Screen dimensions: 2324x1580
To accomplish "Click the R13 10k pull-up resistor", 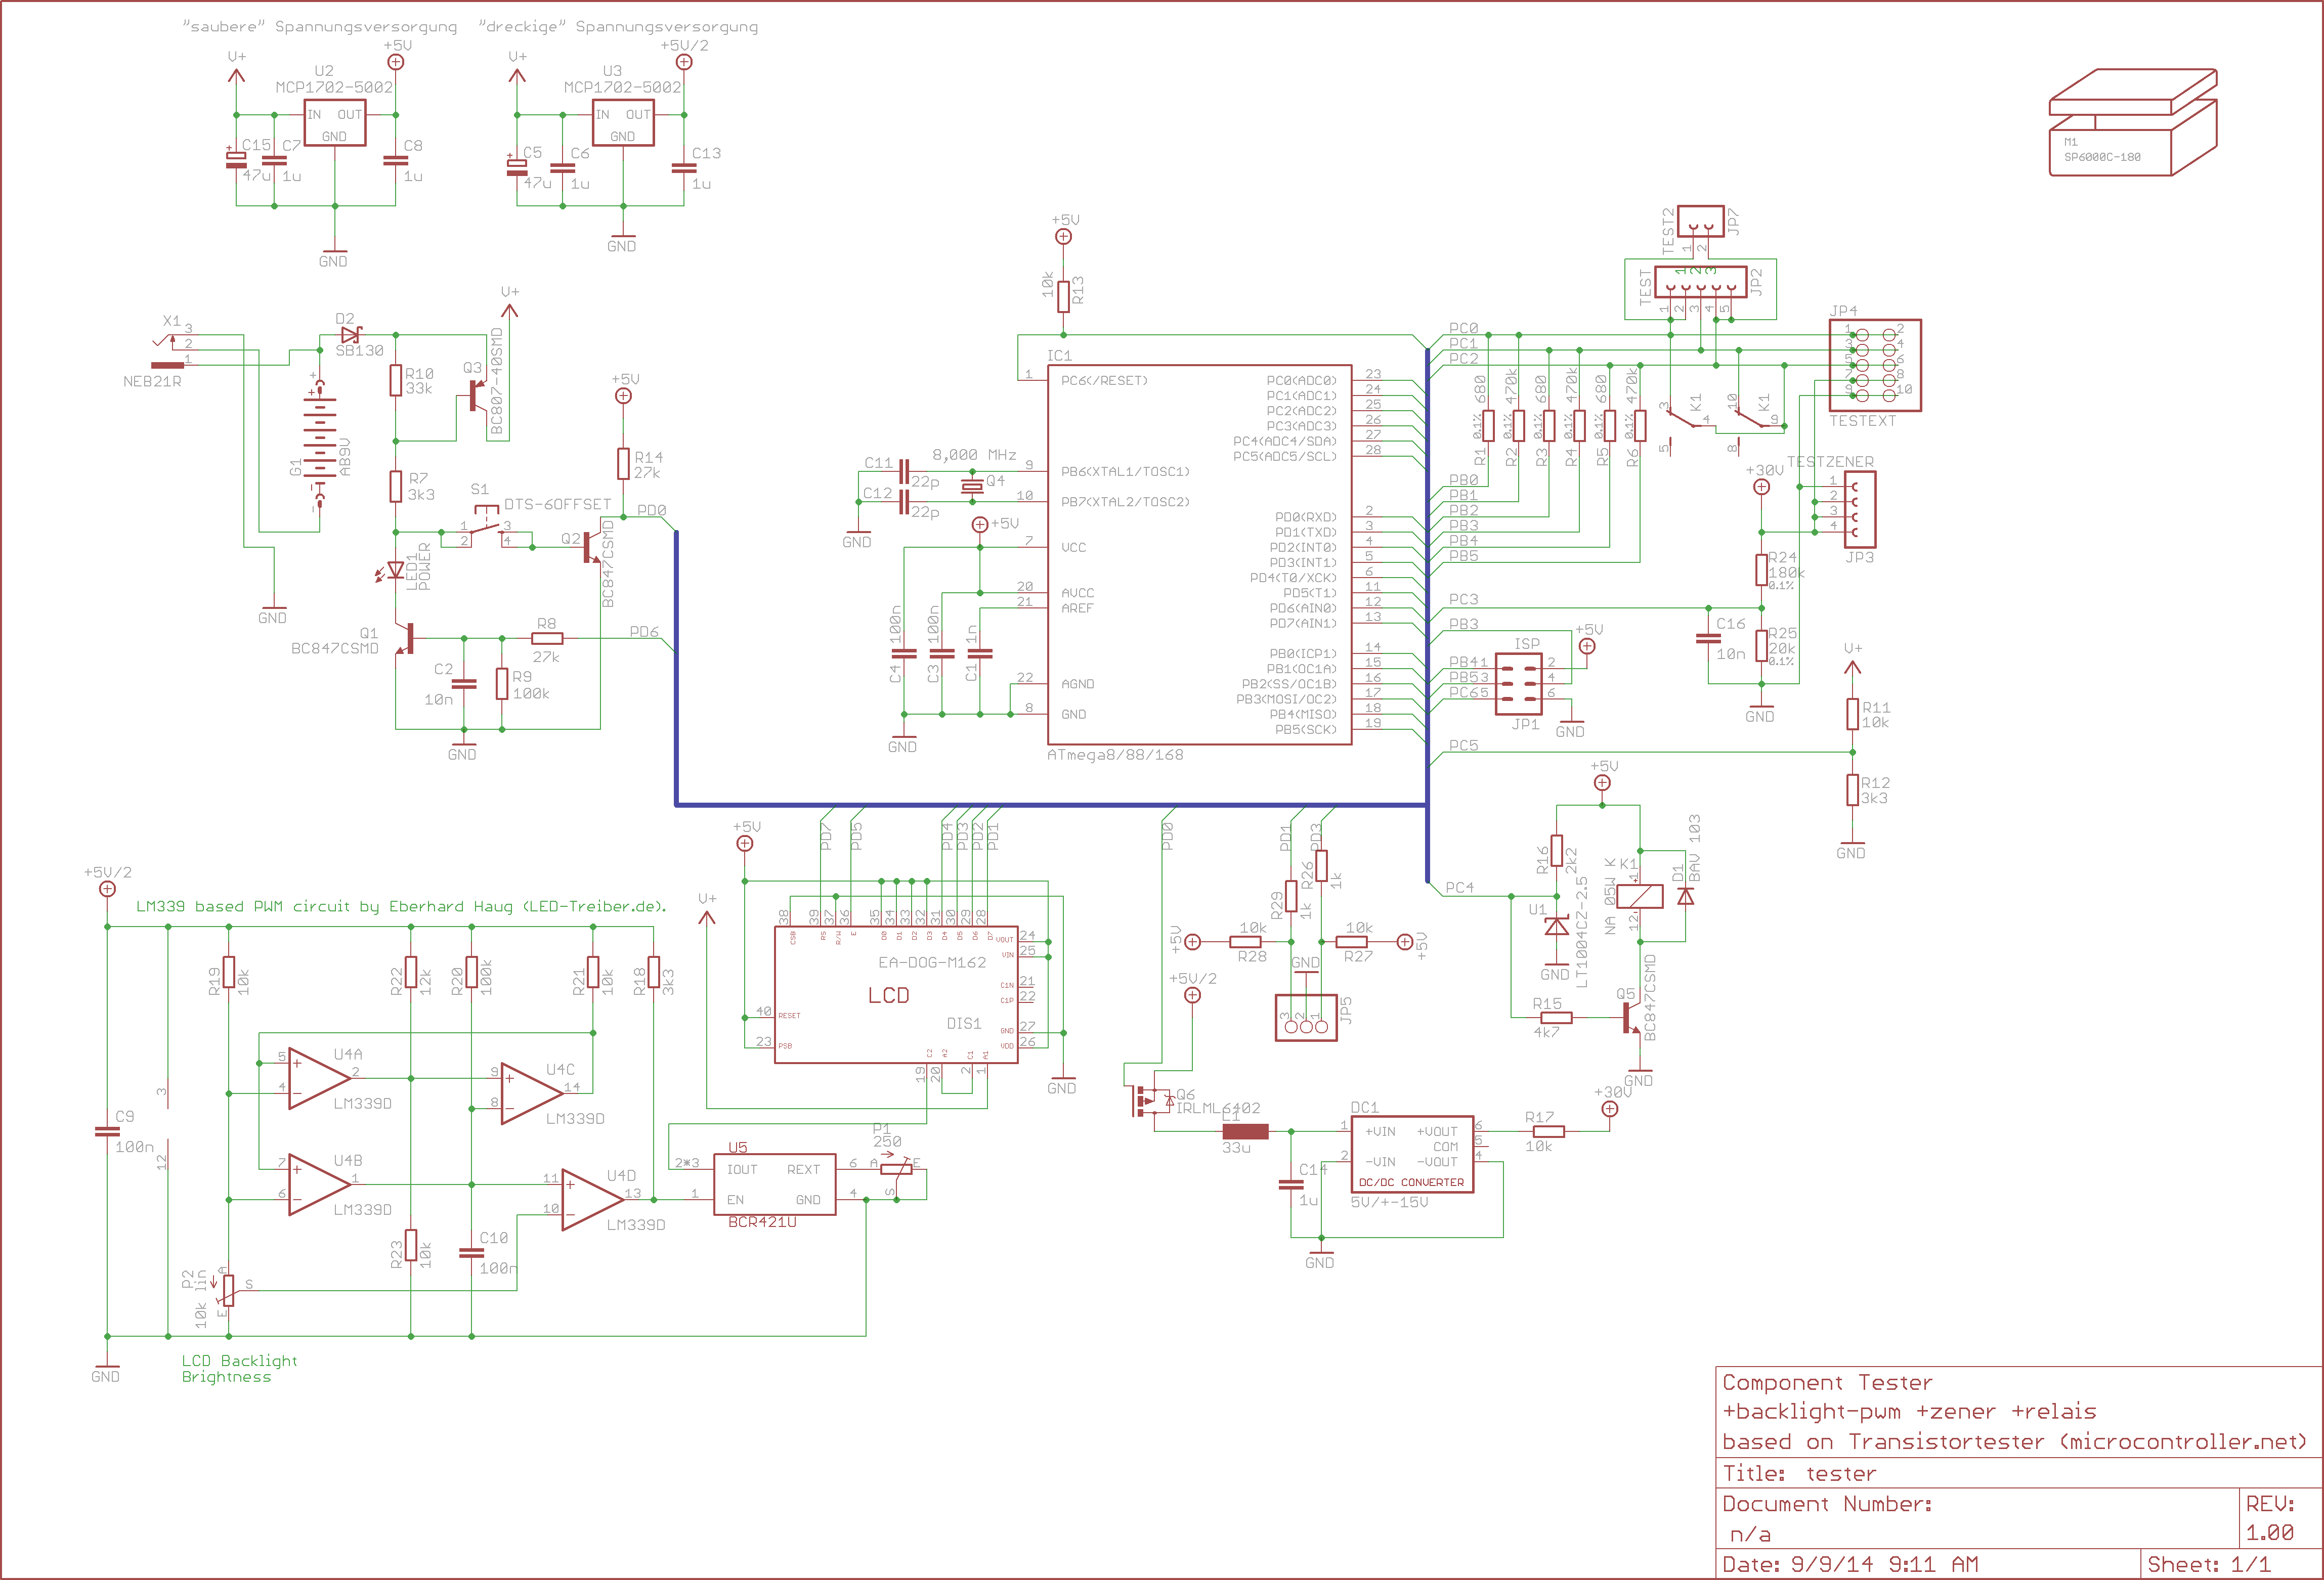I will (x=1063, y=296).
